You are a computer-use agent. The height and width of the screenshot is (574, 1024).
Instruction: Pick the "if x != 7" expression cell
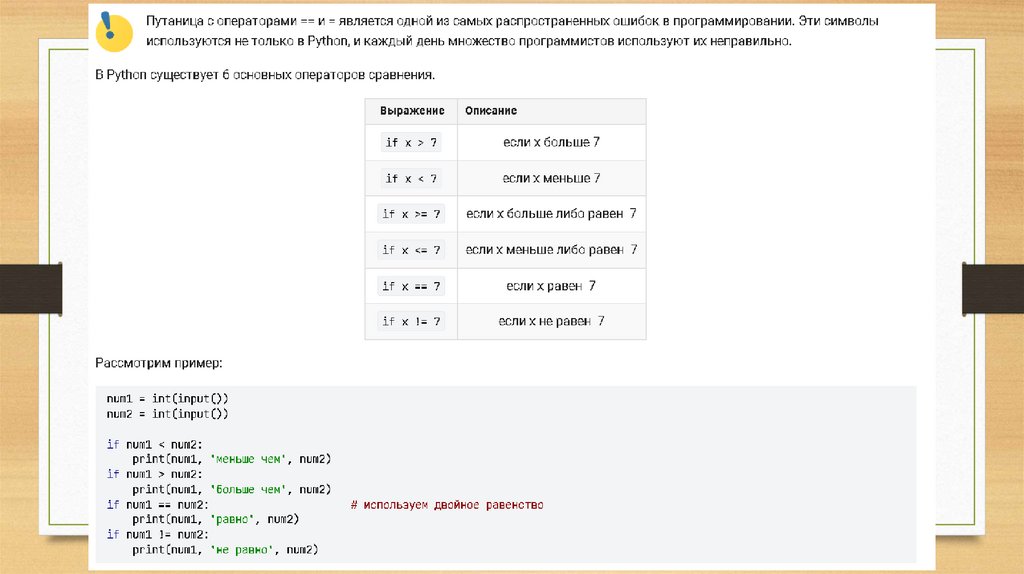click(411, 322)
